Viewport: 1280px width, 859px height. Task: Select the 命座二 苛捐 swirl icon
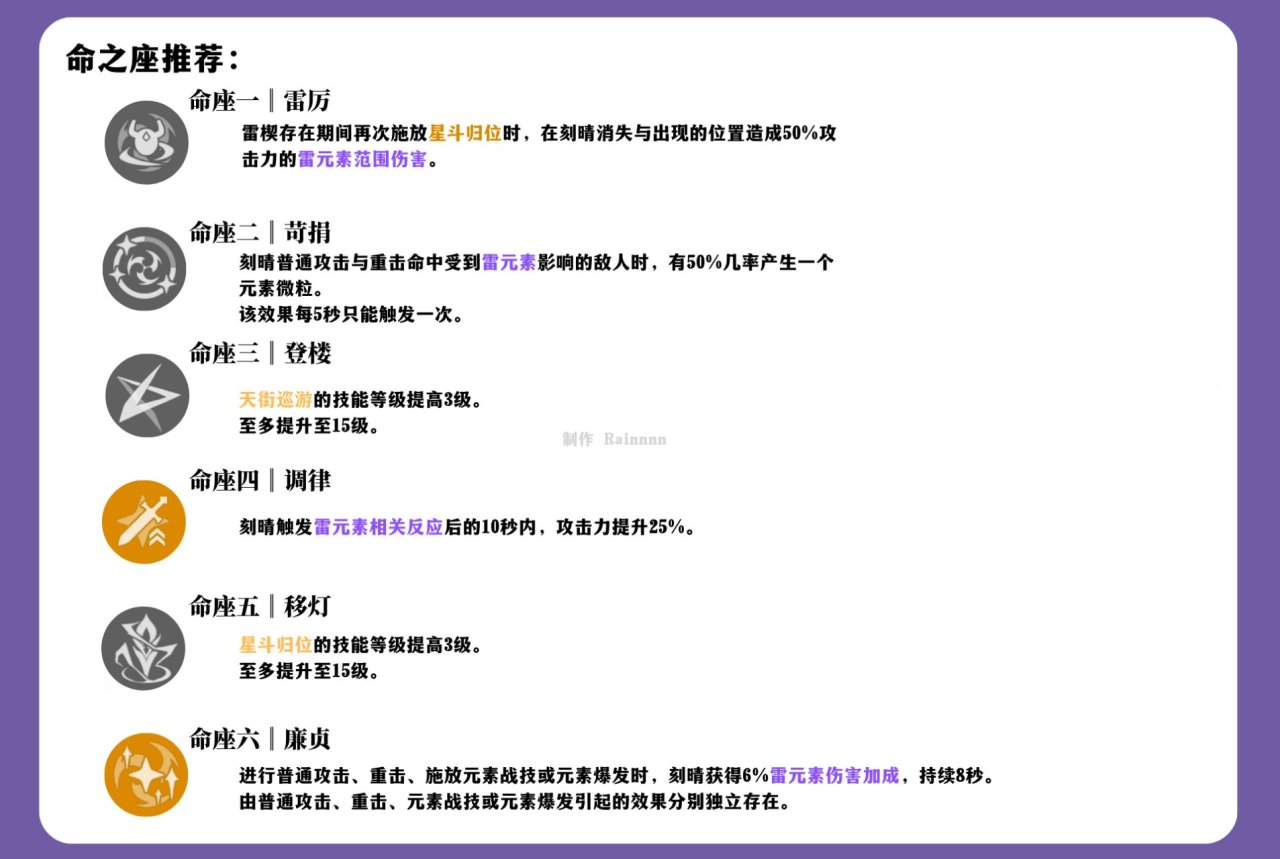pos(145,268)
